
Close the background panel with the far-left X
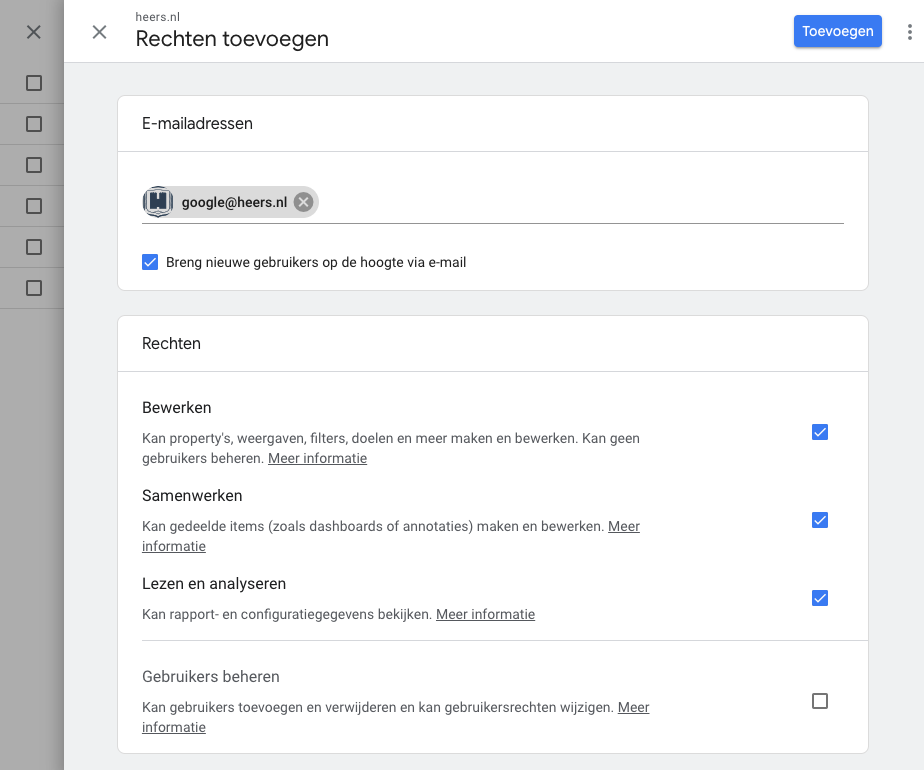(x=34, y=32)
